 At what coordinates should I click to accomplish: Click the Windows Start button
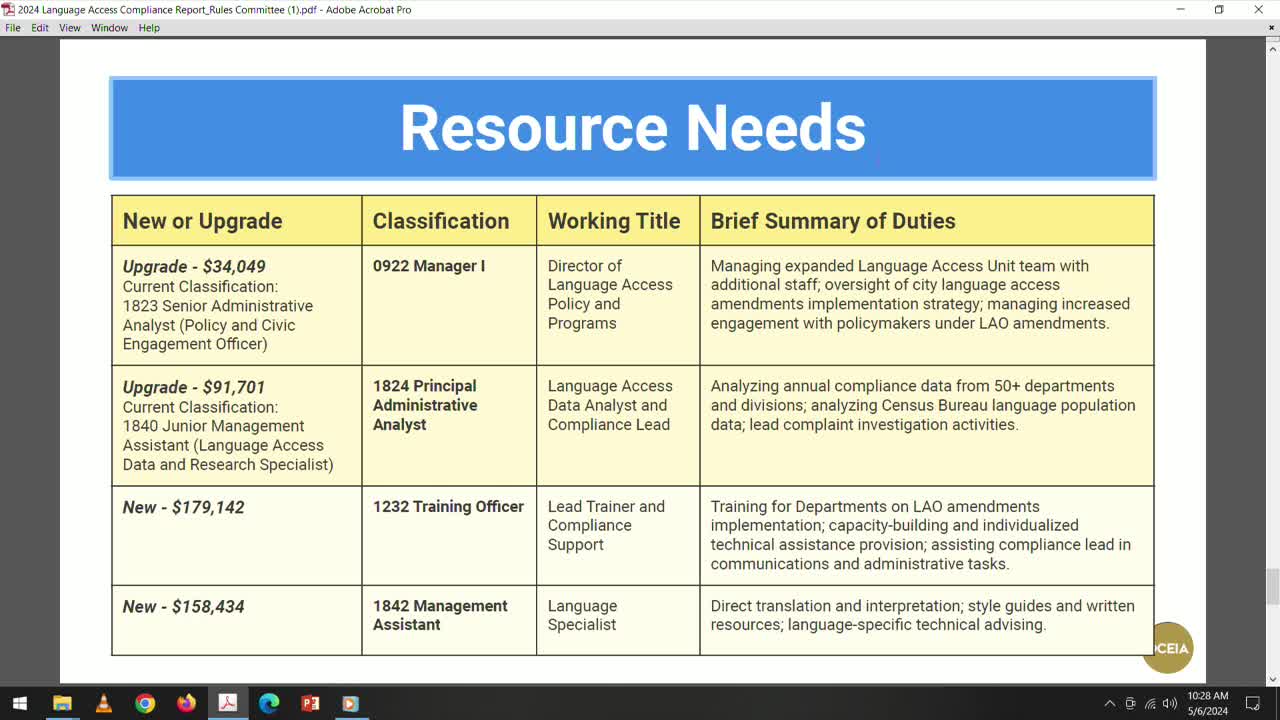point(20,703)
